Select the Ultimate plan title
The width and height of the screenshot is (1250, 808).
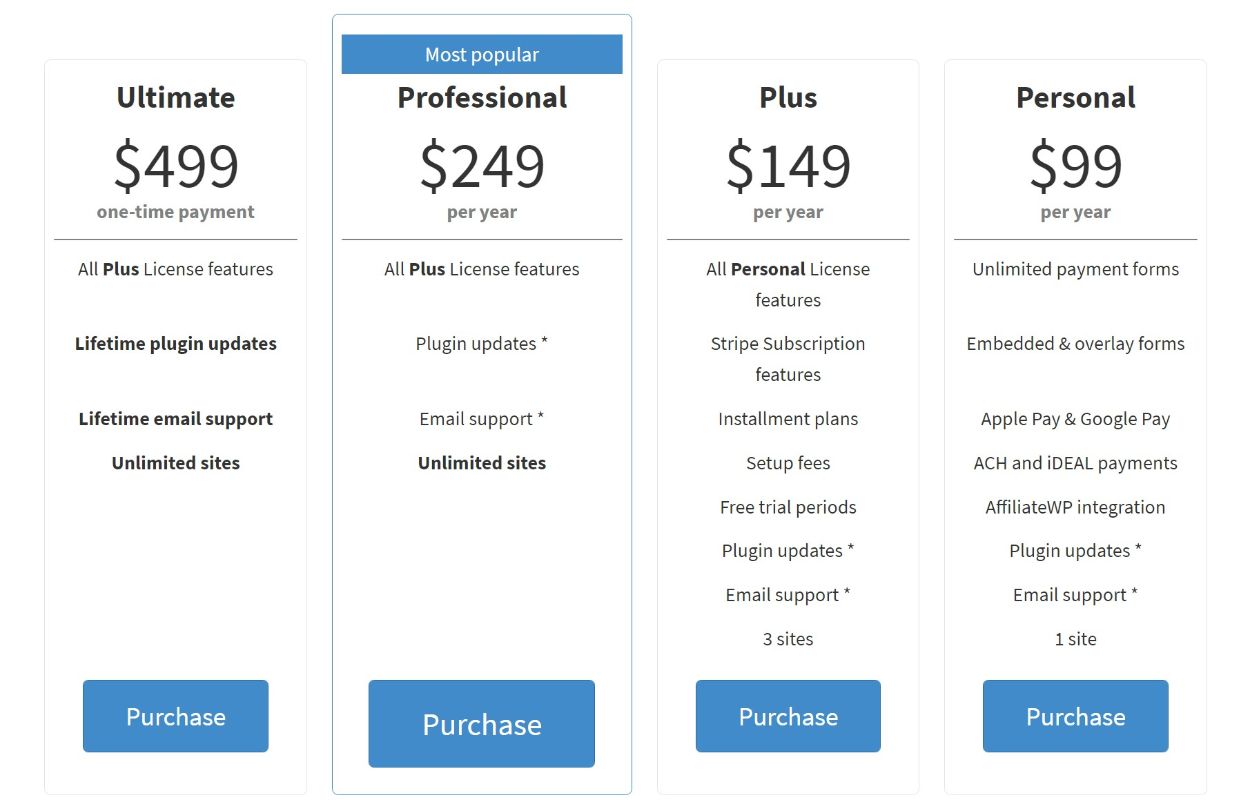pyautogui.click(x=175, y=97)
